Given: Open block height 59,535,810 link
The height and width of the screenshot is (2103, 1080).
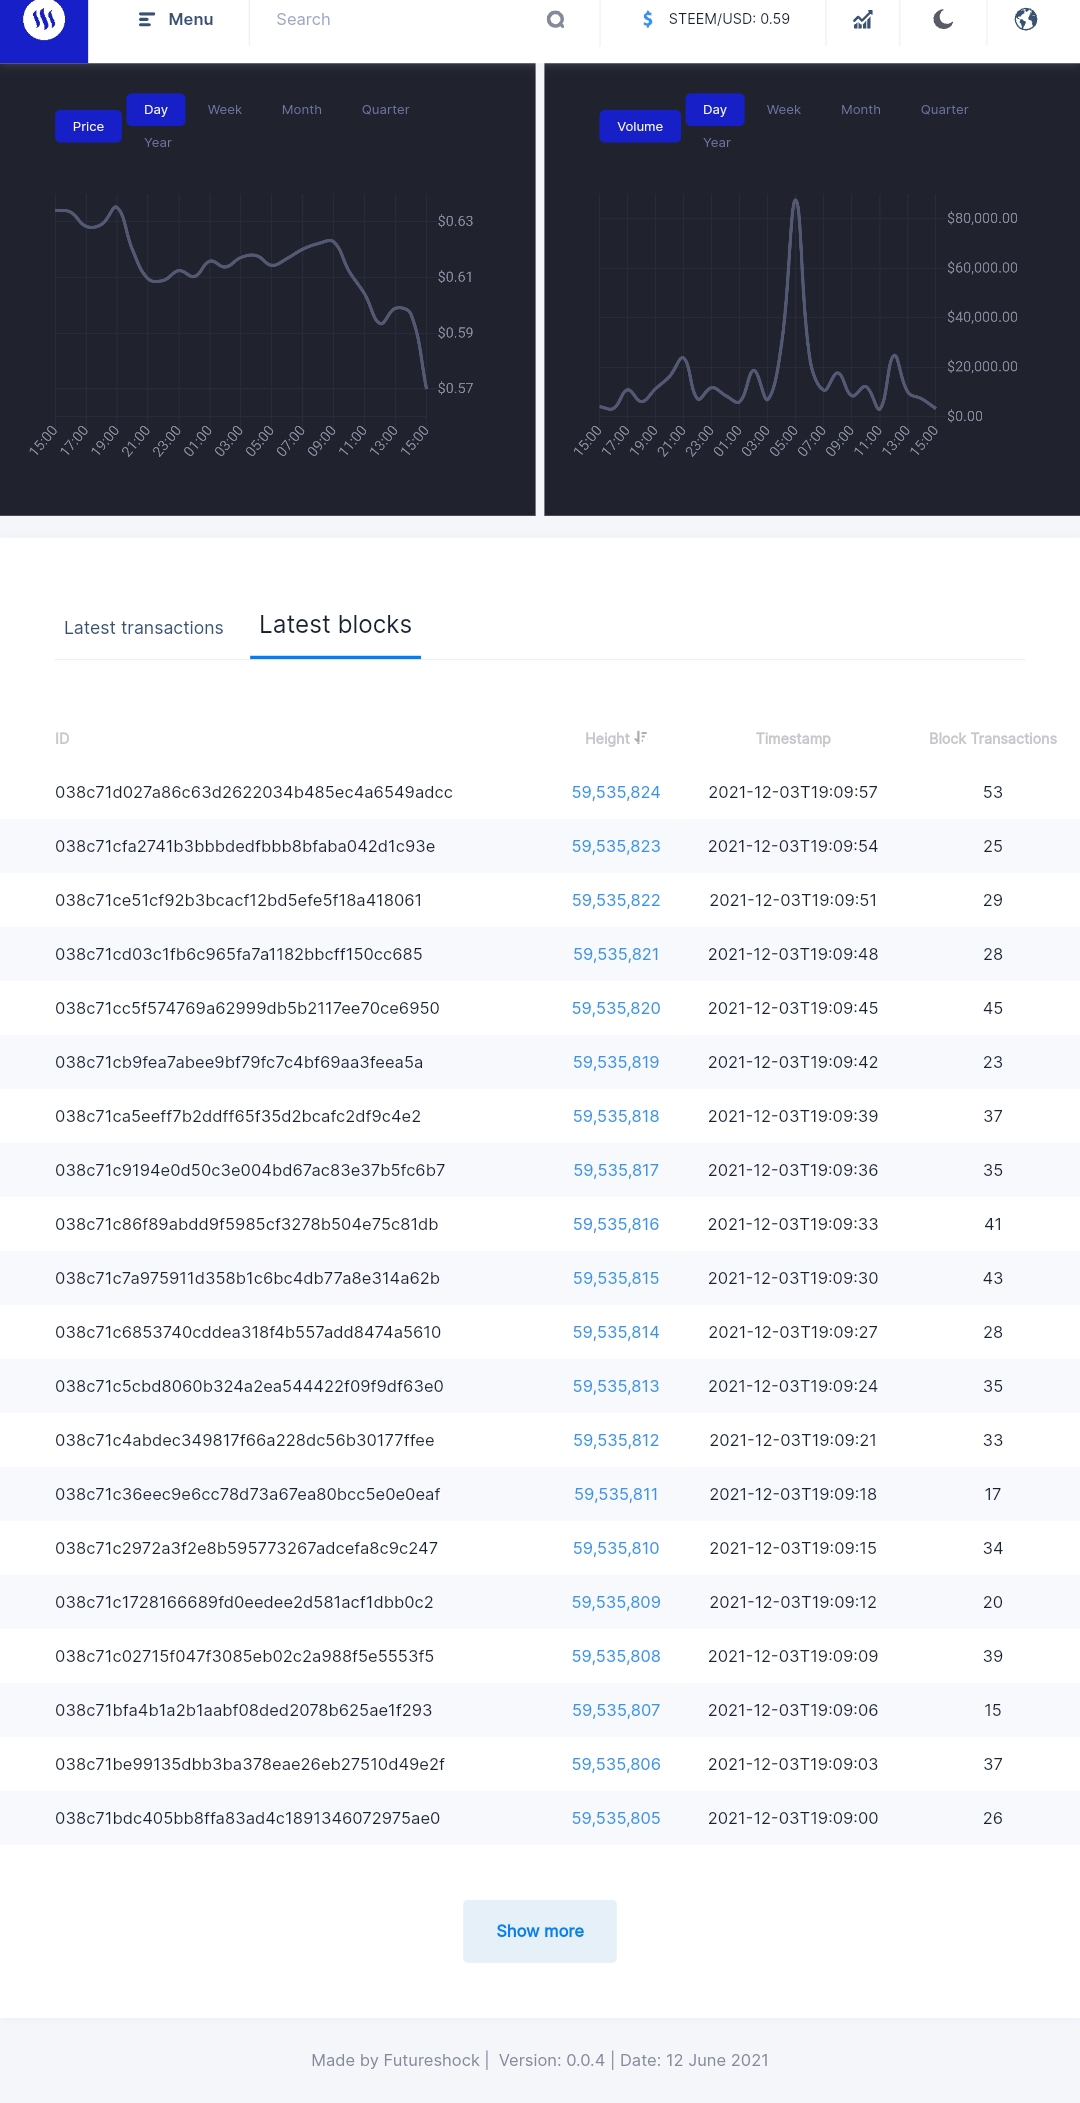Looking at the screenshot, I should click(x=616, y=1548).
